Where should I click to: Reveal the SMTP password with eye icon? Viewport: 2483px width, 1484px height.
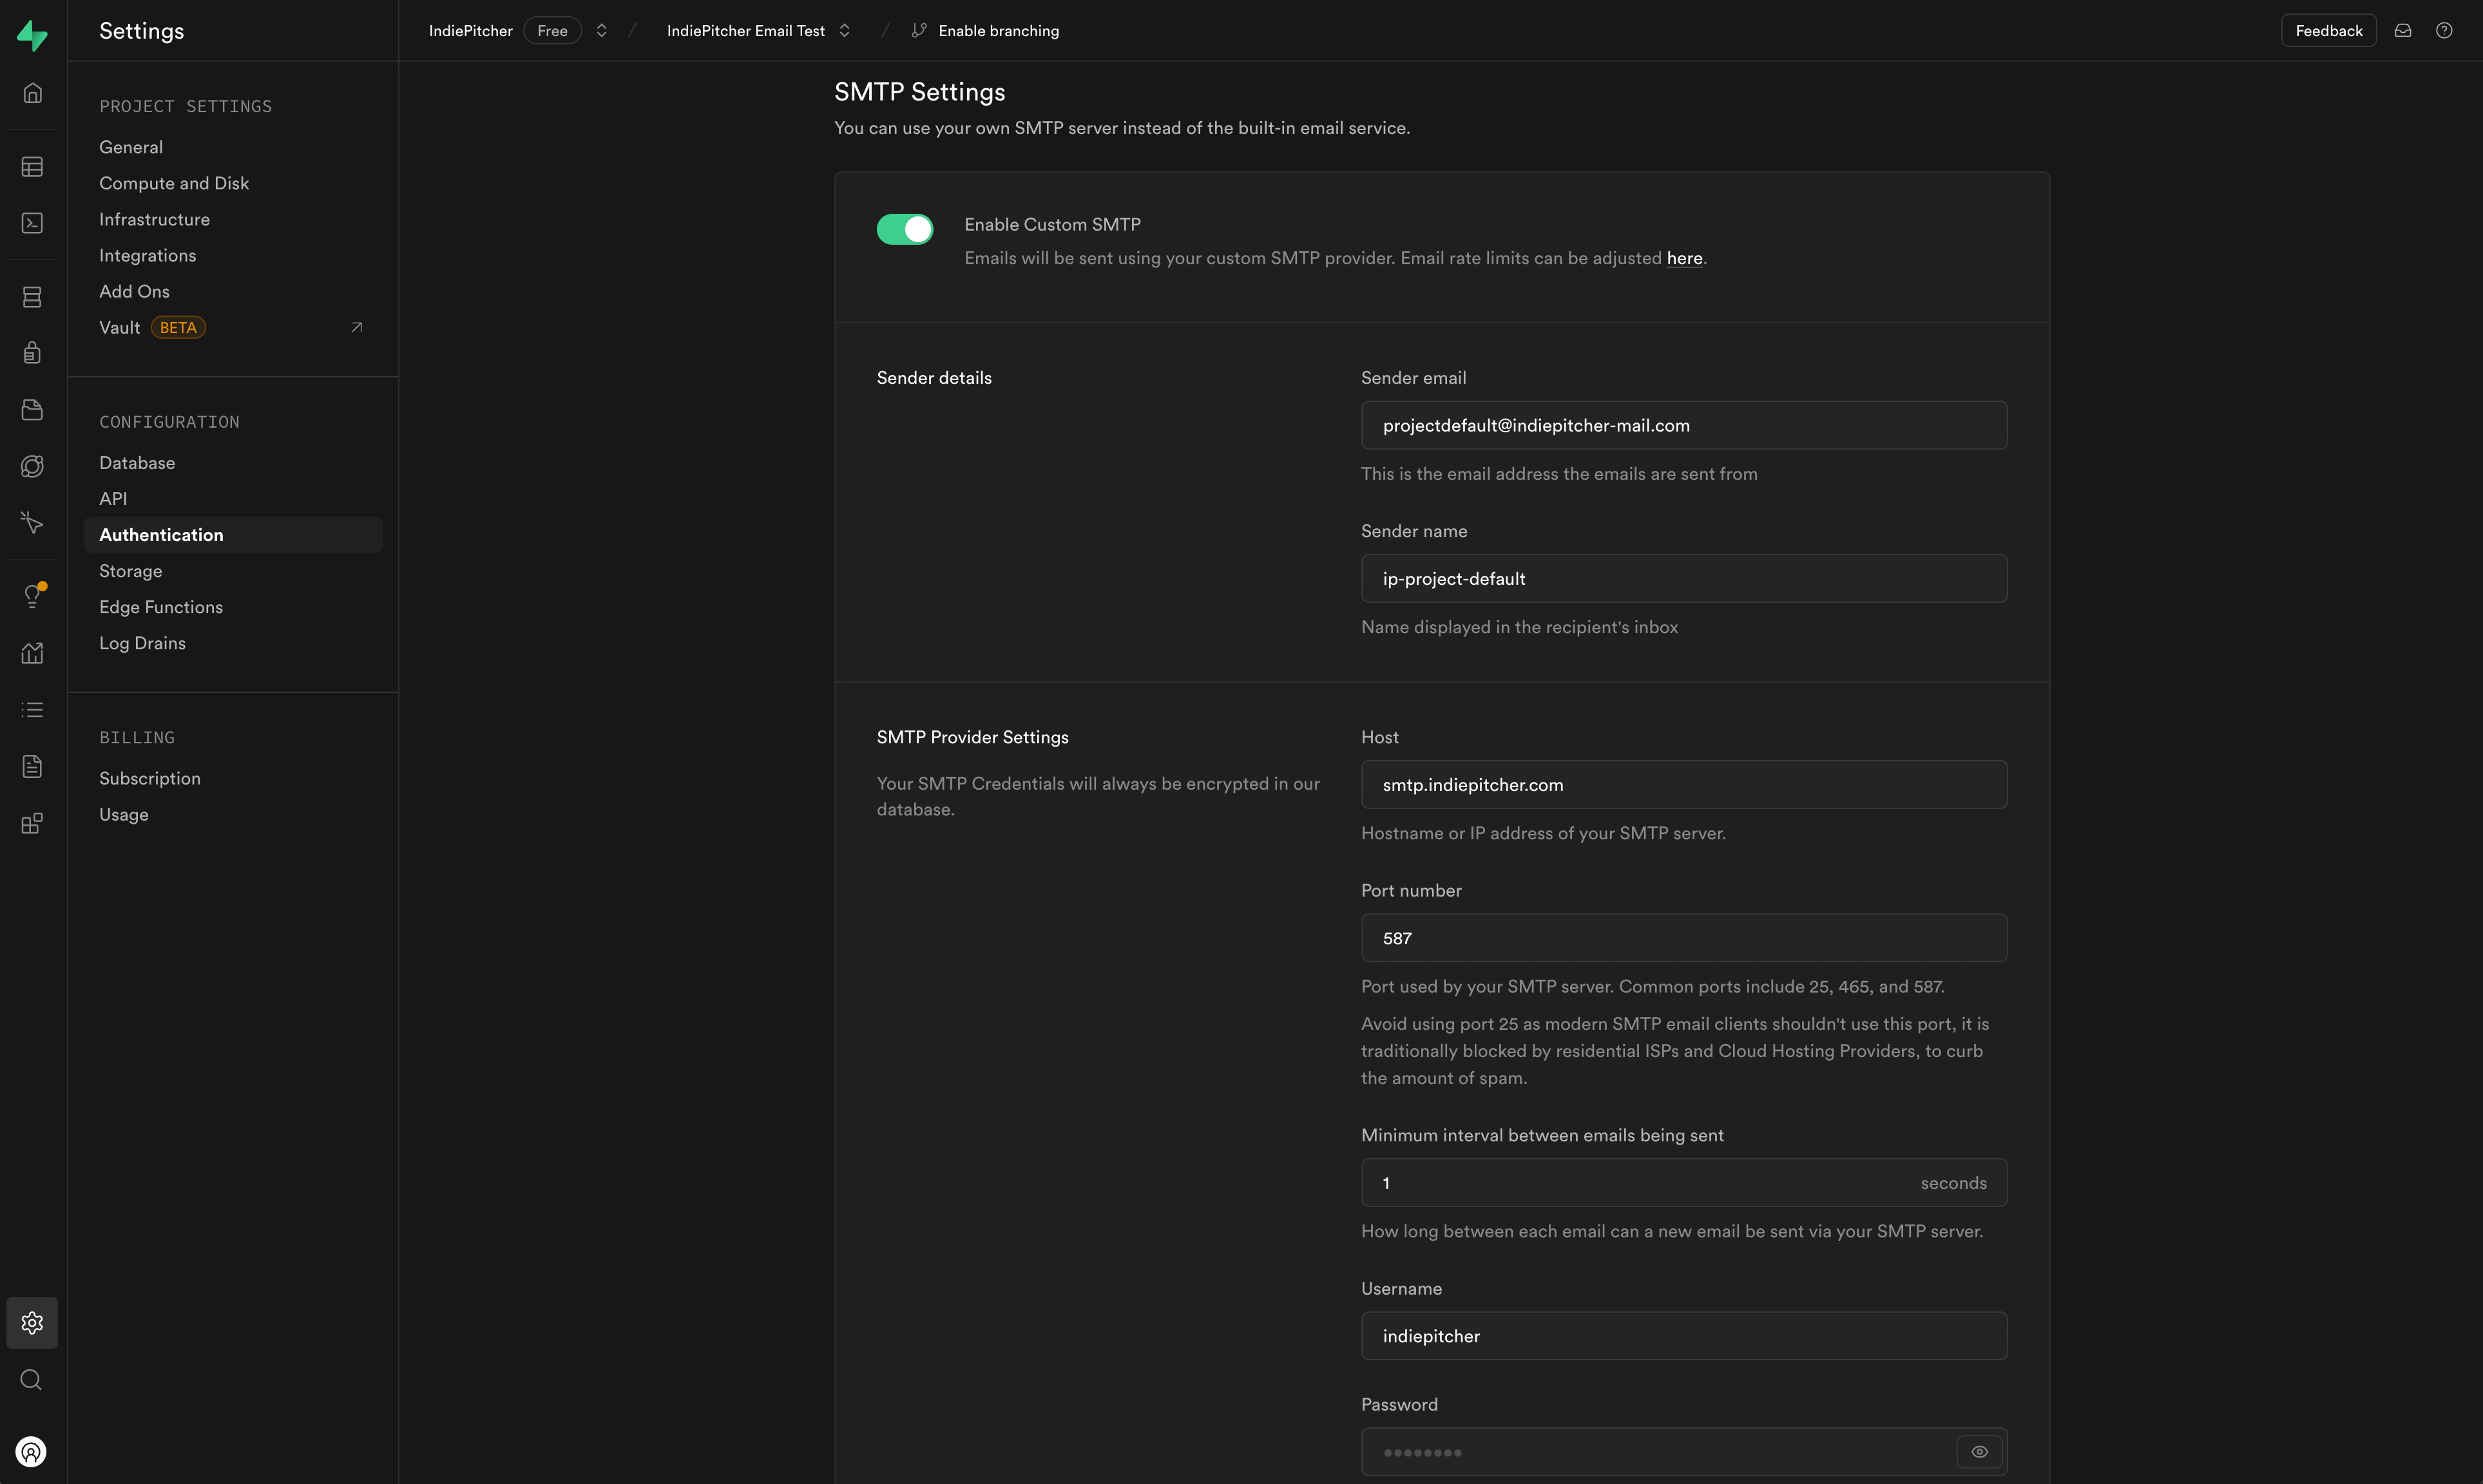[x=1979, y=1452]
